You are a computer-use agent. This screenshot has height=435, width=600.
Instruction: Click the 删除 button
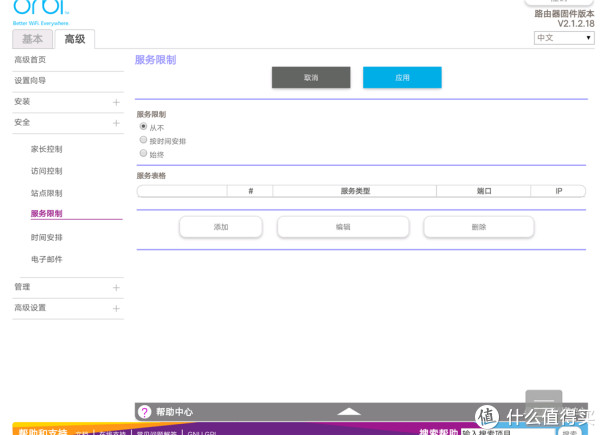point(479,227)
